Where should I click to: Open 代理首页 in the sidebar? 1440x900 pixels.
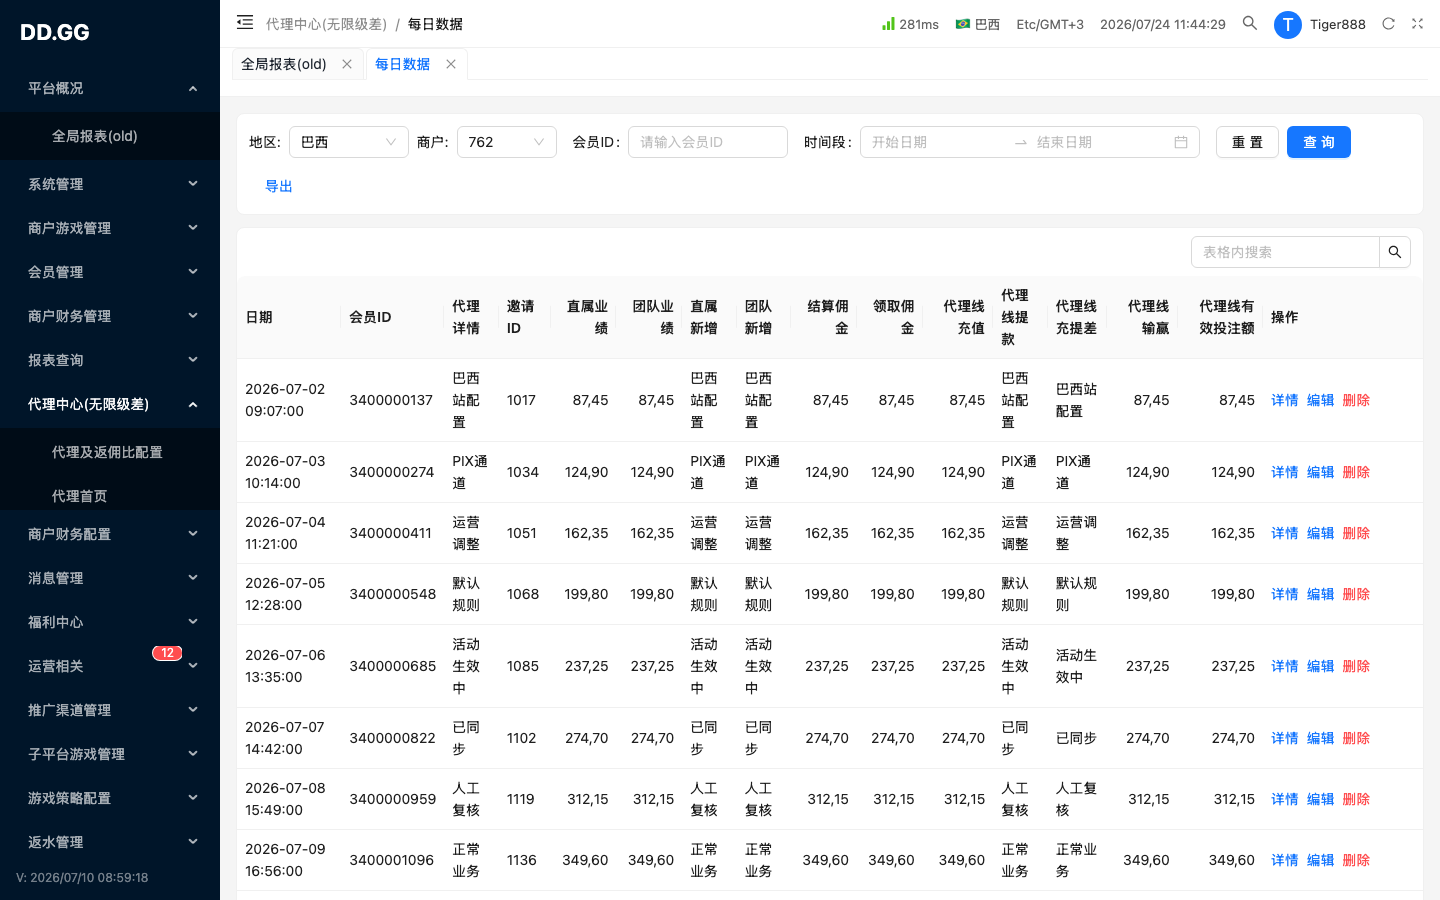pyautogui.click(x=110, y=496)
